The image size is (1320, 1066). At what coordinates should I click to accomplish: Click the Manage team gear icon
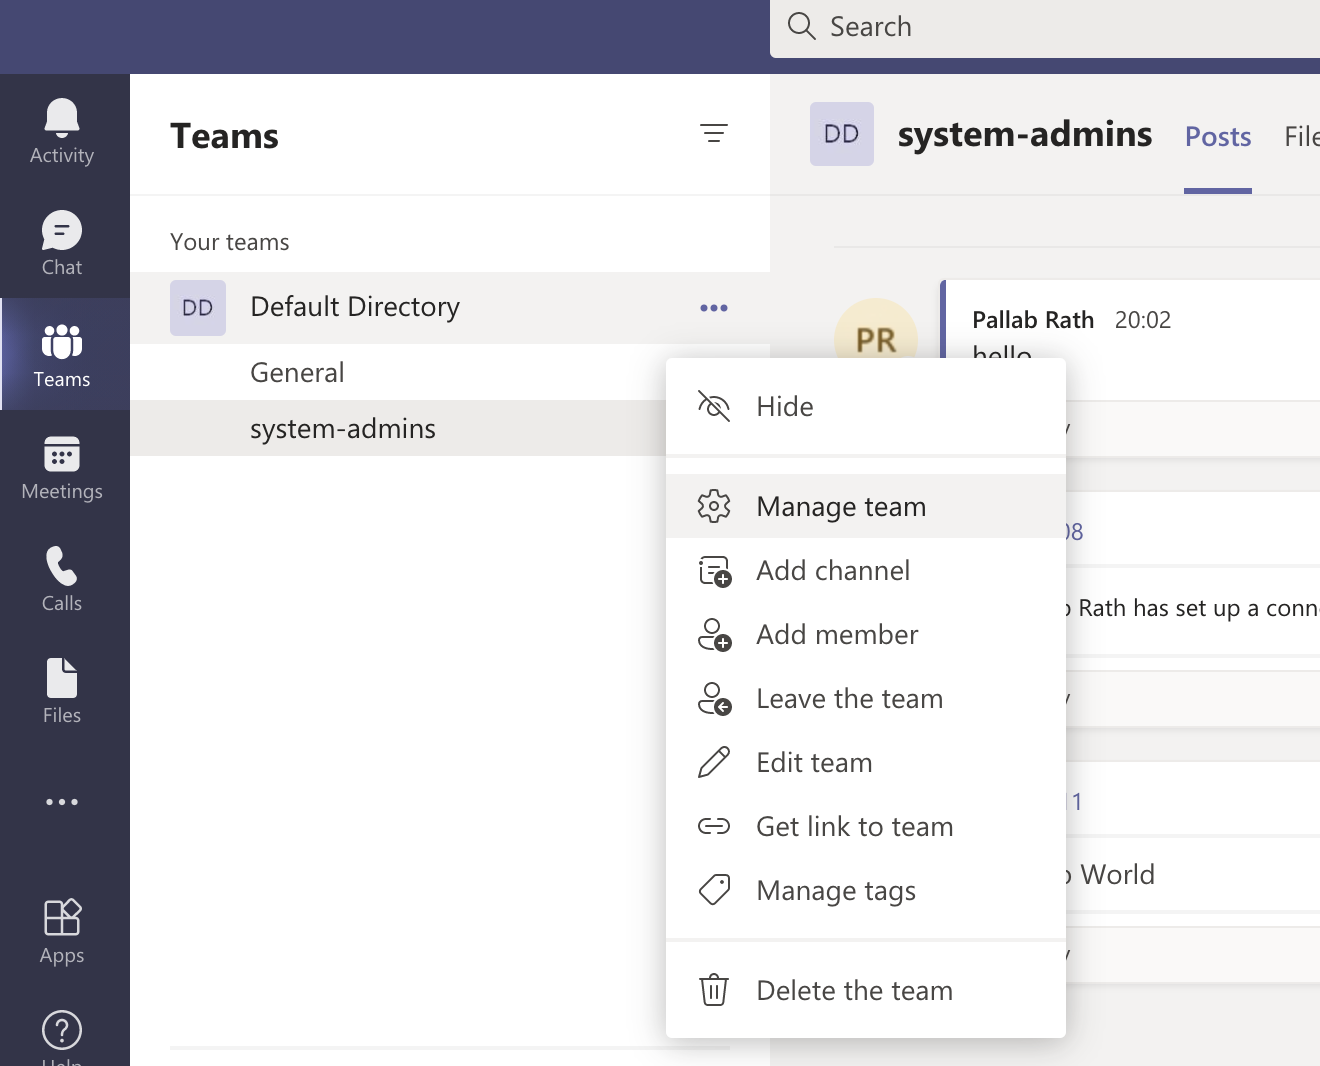(714, 506)
